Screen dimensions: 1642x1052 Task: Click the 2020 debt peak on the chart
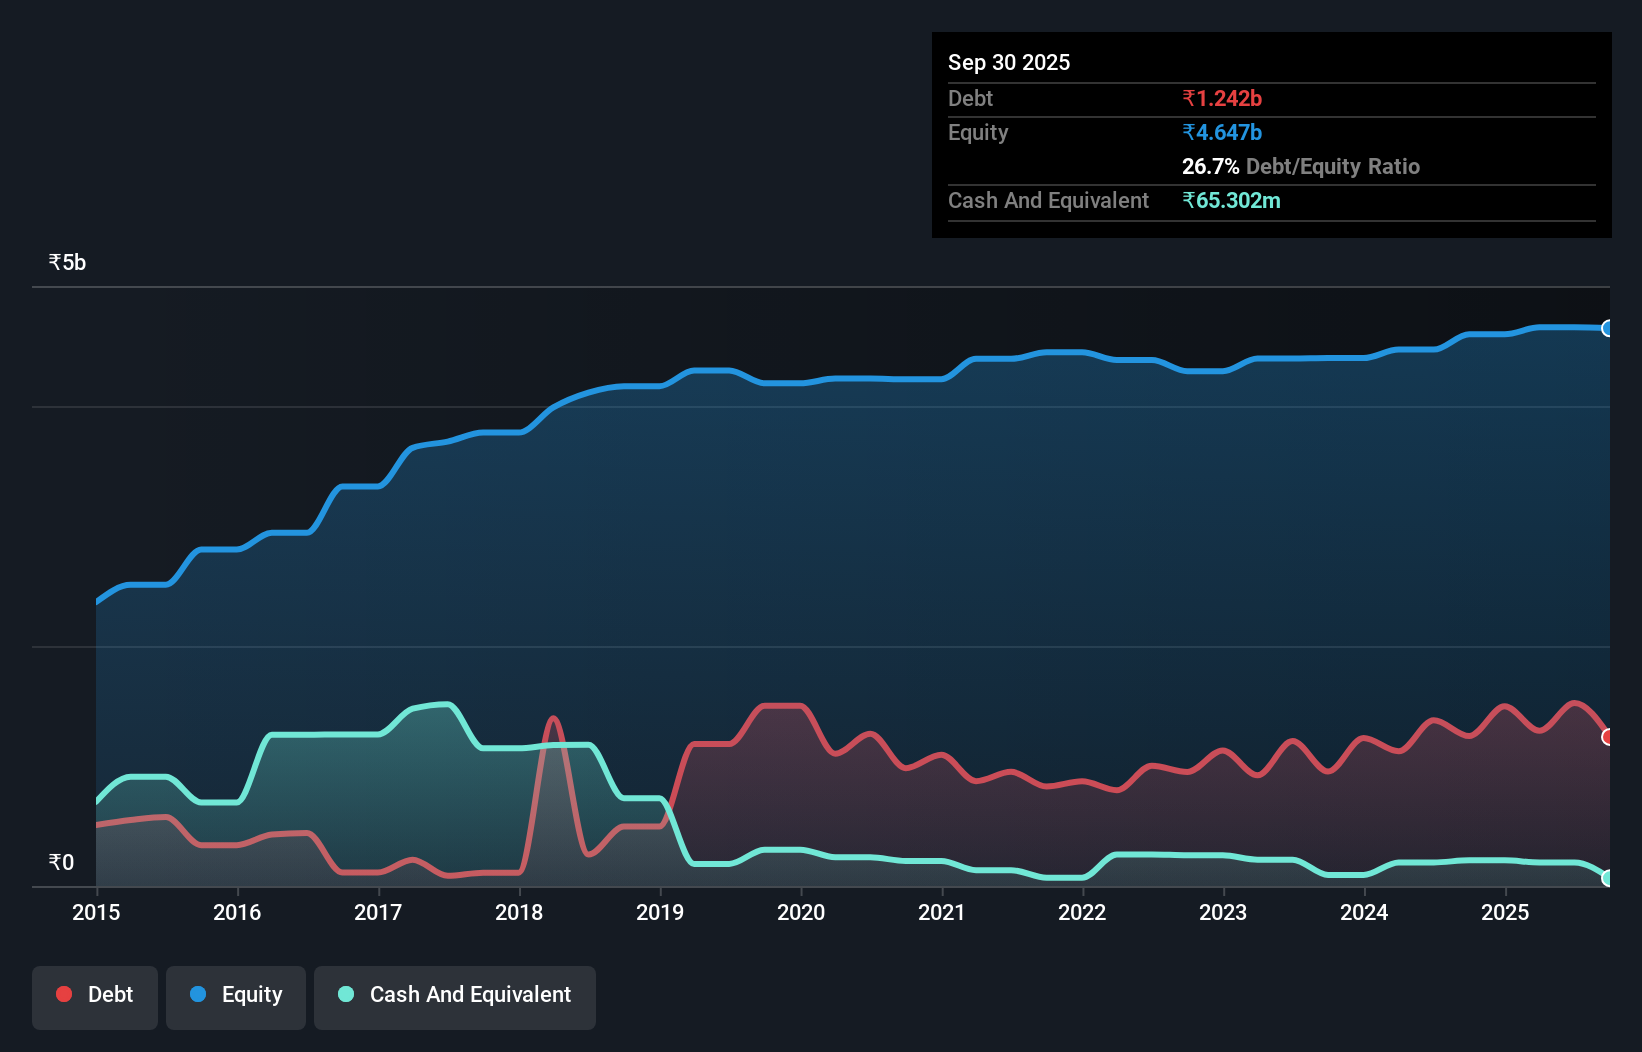coord(780,703)
